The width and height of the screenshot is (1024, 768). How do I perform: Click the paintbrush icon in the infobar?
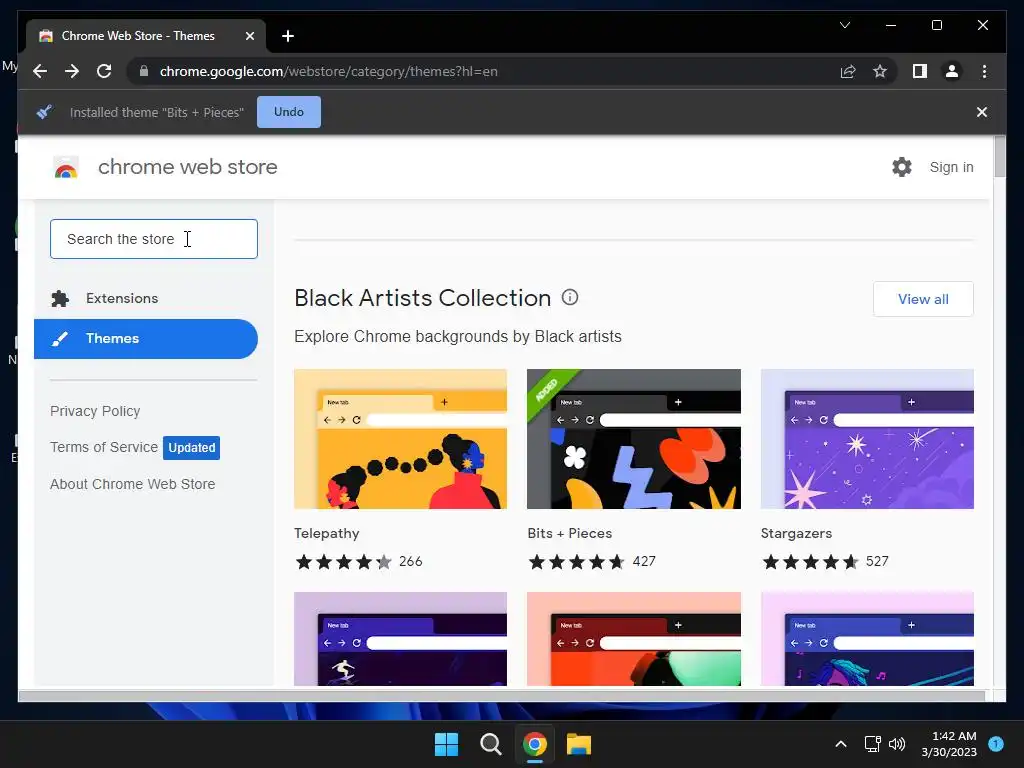click(x=44, y=112)
